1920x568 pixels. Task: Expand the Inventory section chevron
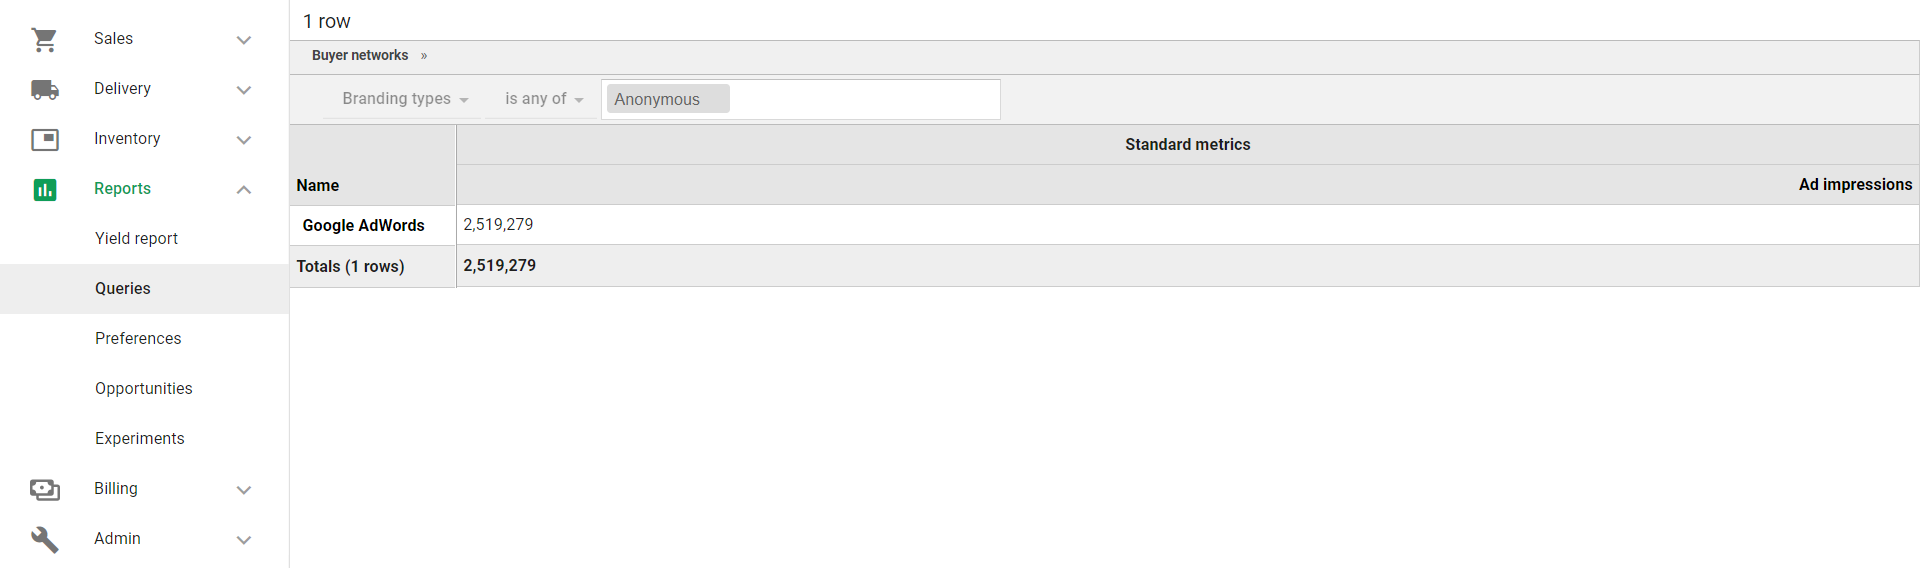click(x=244, y=140)
